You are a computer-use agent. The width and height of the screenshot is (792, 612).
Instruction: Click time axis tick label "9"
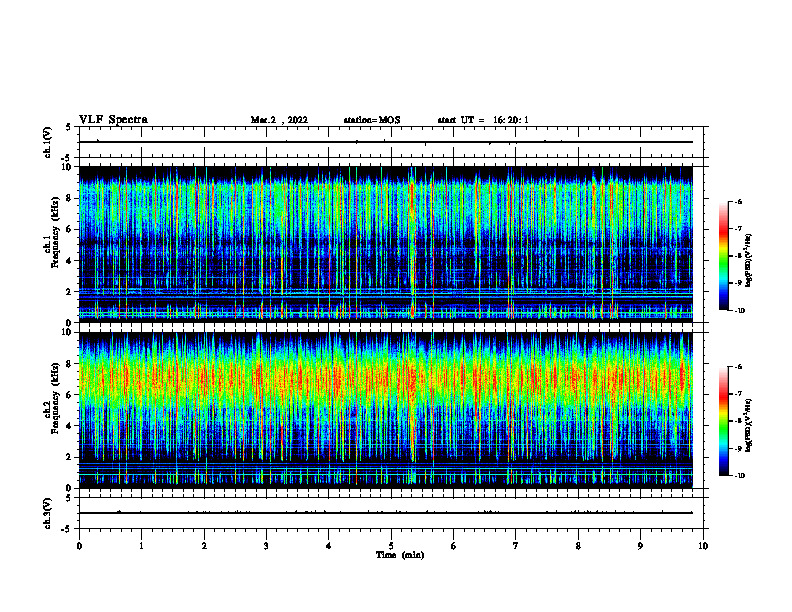640,546
